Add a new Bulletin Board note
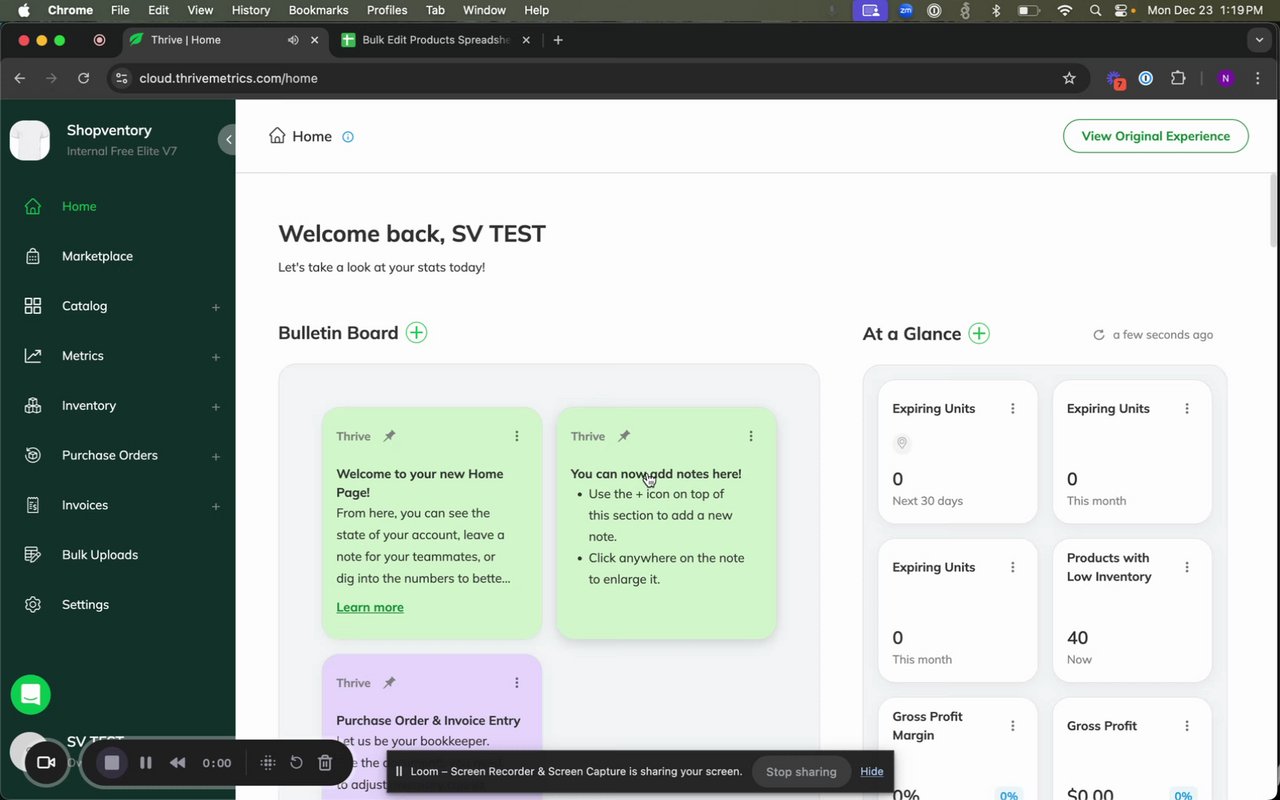Screen dimensions: 1280x800 pyautogui.click(x=417, y=333)
